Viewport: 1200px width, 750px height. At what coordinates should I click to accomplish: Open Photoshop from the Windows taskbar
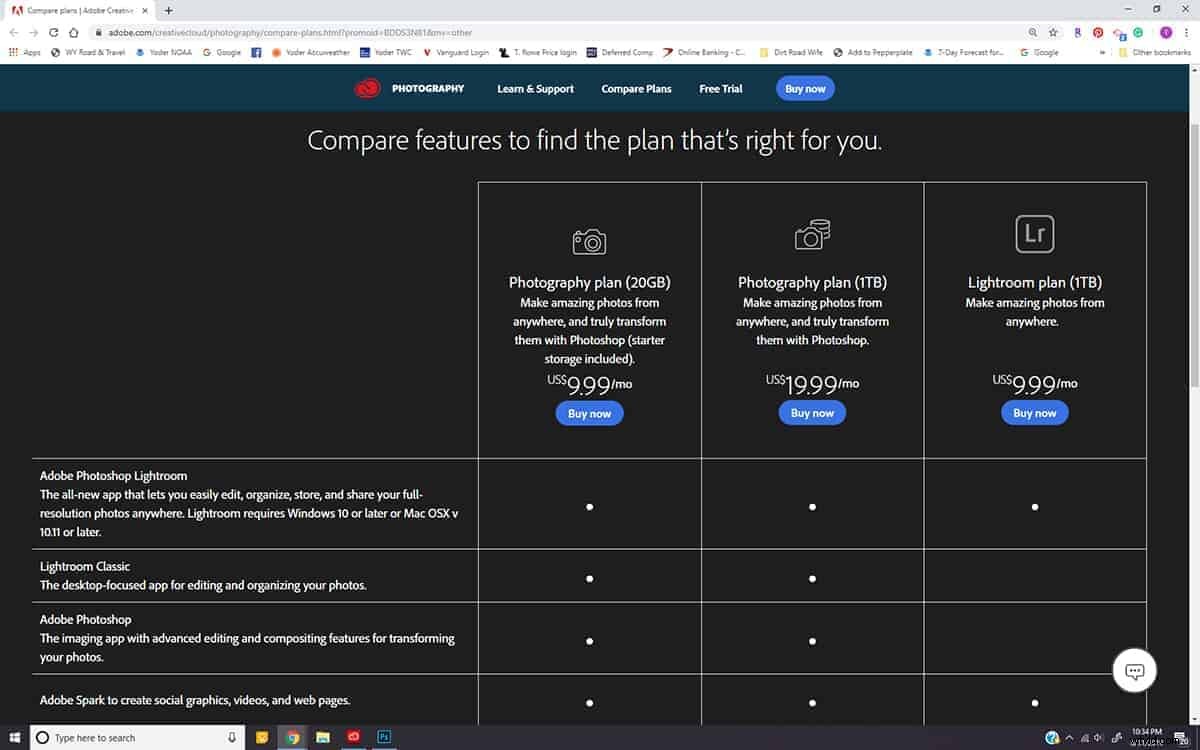pos(383,737)
